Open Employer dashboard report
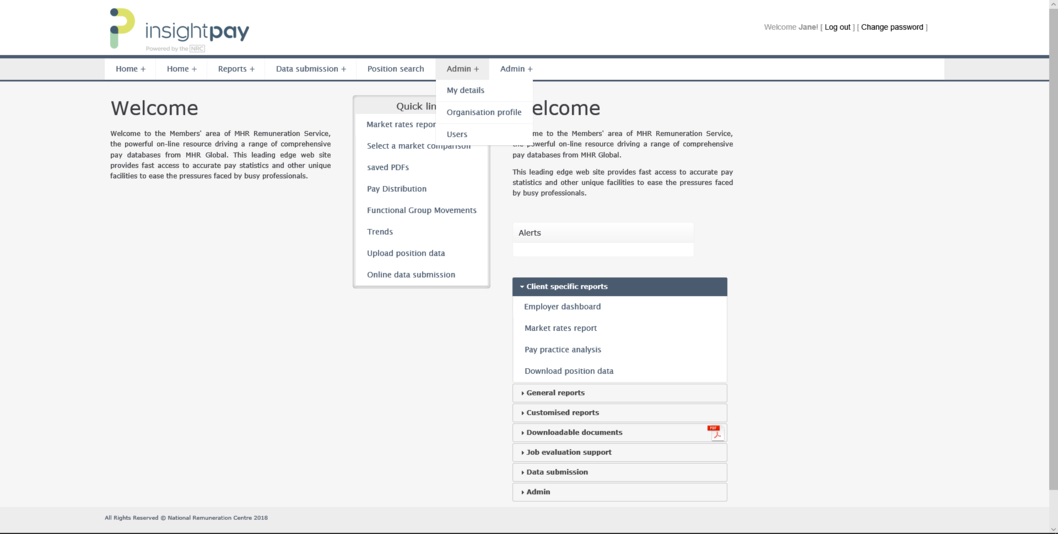Image resolution: width=1058 pixels, height=534 pixels. point(562,307)
